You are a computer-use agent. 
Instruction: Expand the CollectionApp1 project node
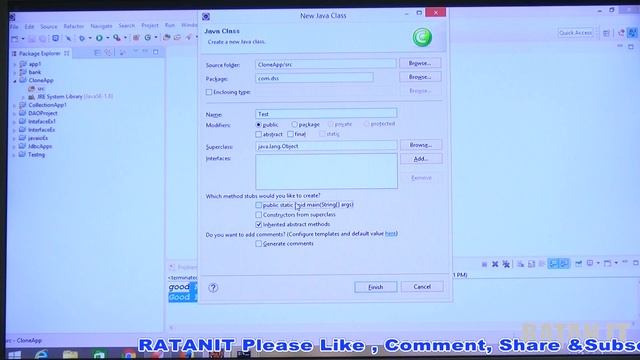click(x=15, y=105)
